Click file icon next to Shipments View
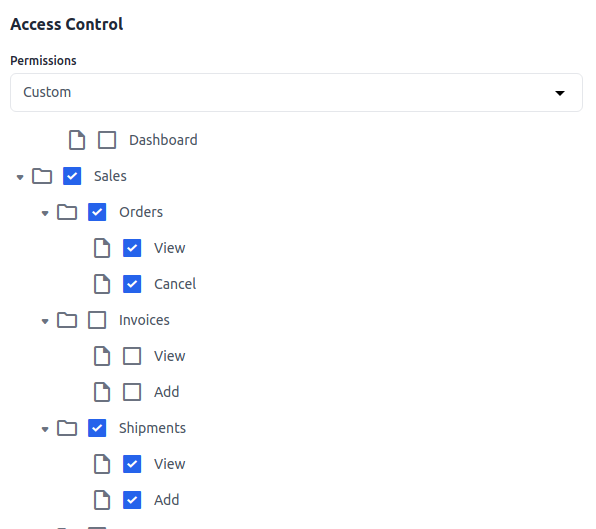 (102, 464)
